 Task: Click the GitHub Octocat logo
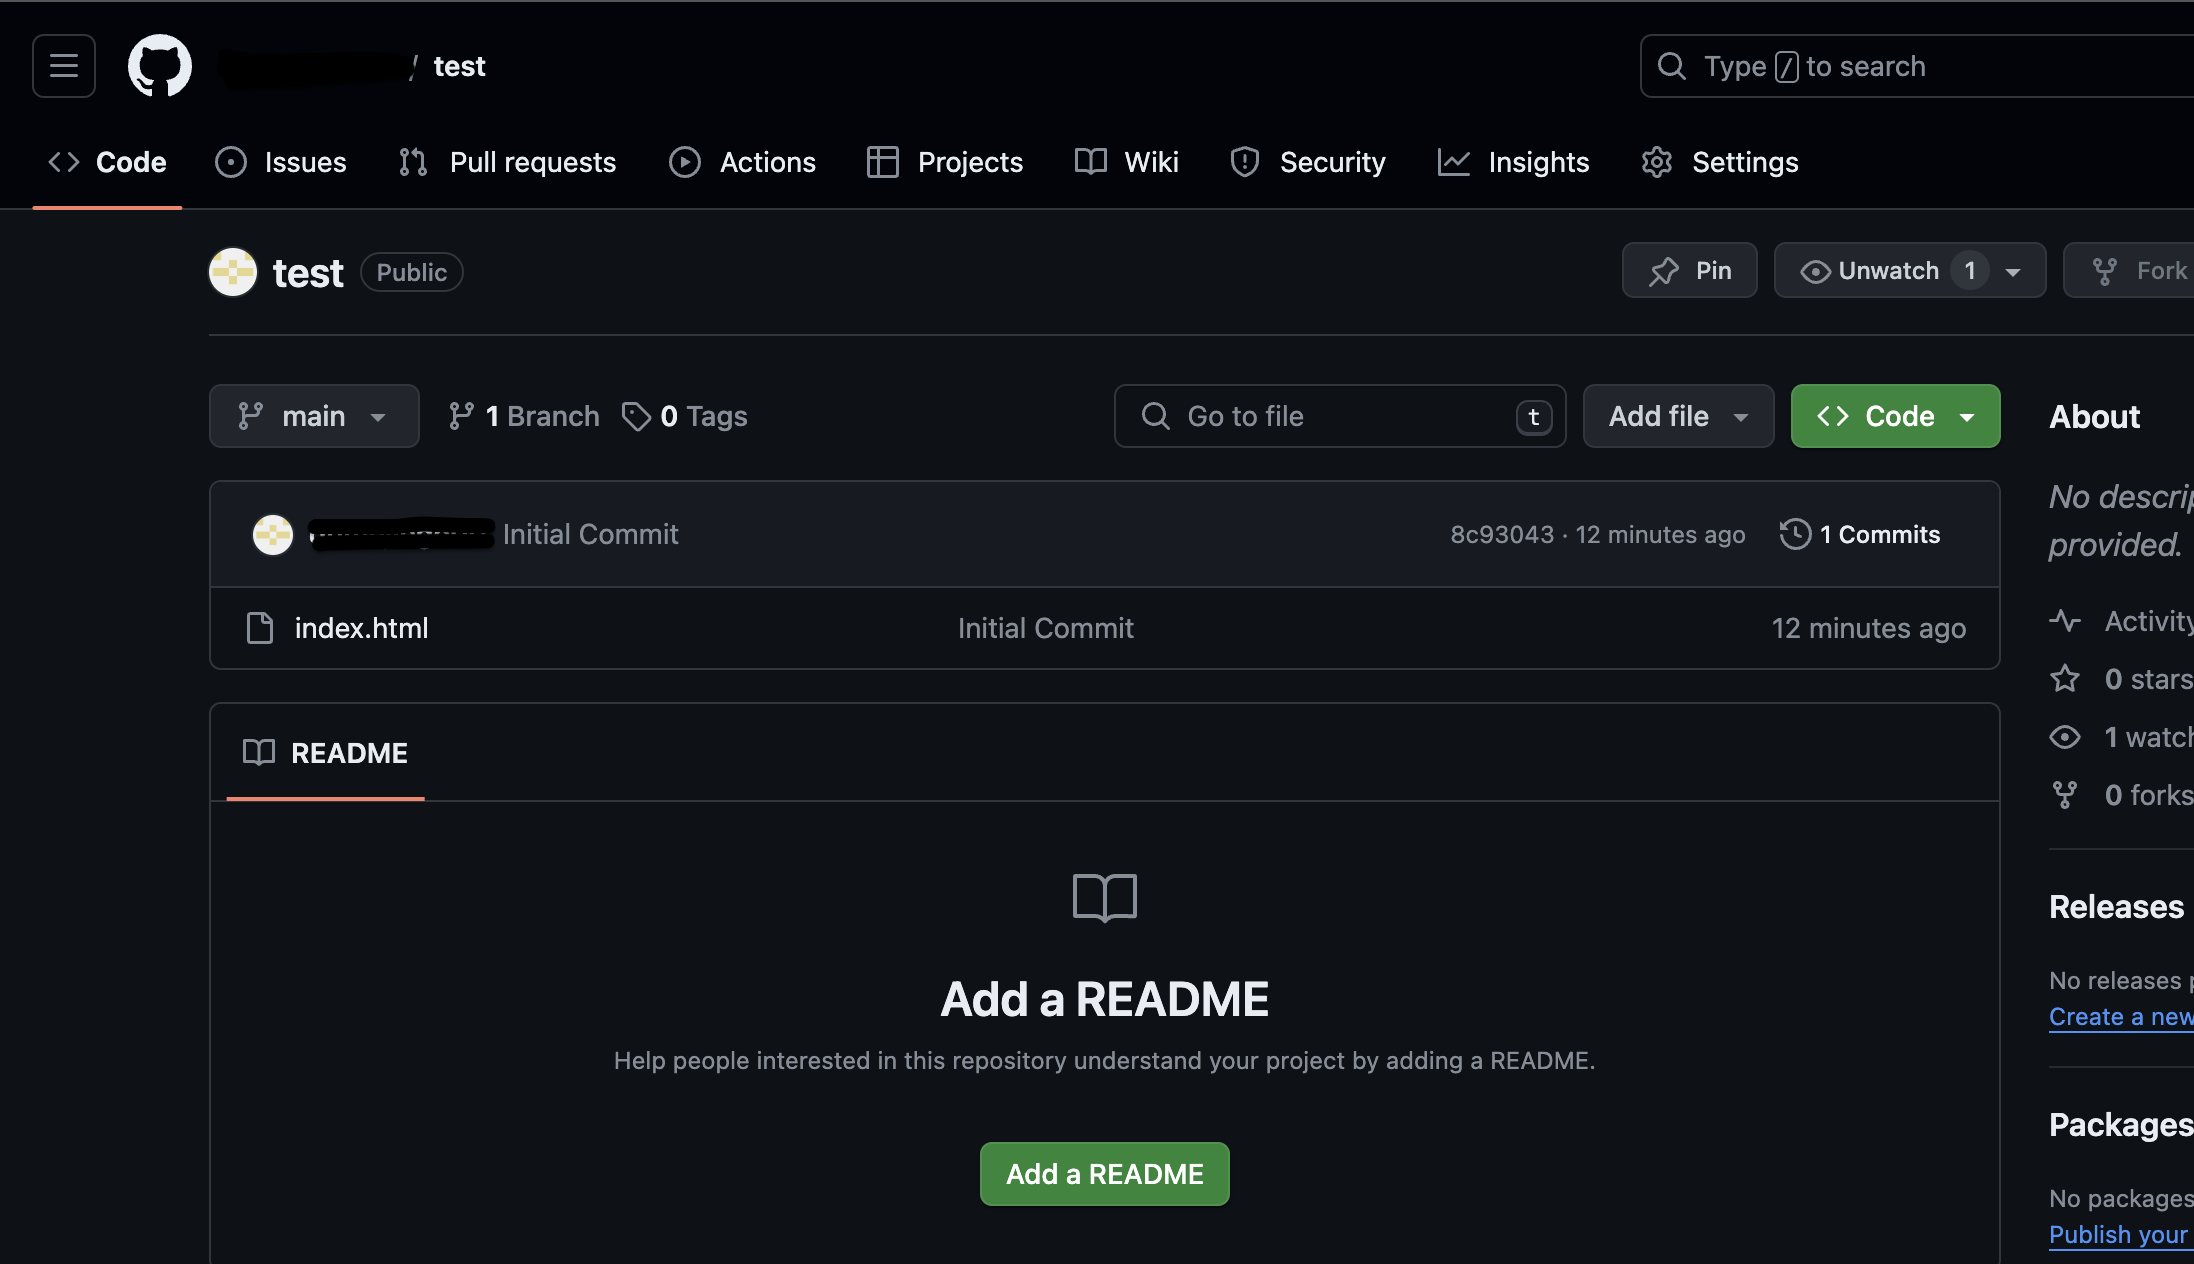pyautogui.click(x=160, y=66)
